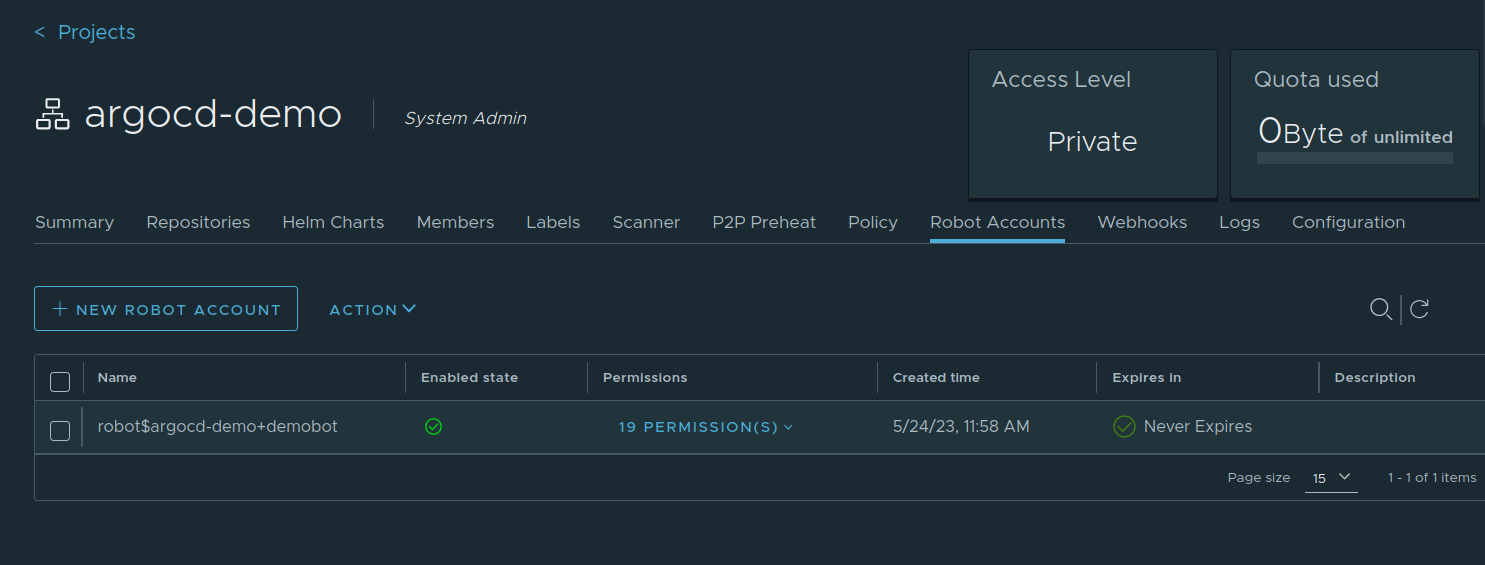1485x565 pixels.
Task: Open the Page size selector
Action: click(1331, 478)
